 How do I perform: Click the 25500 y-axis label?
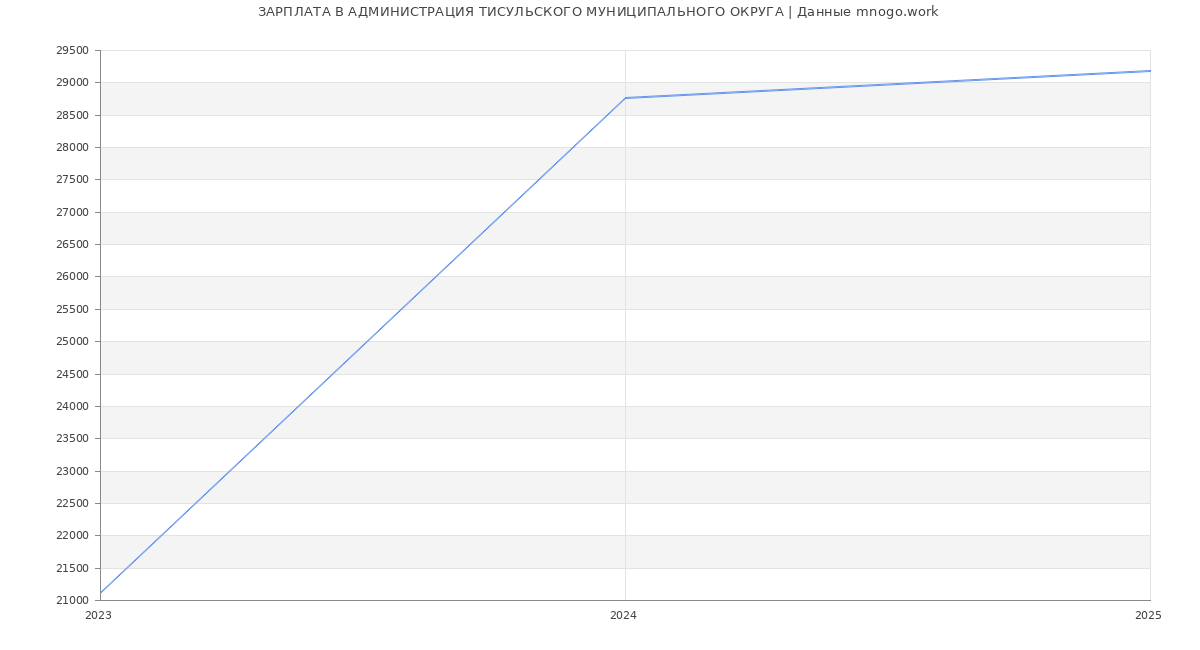(72, 310)
